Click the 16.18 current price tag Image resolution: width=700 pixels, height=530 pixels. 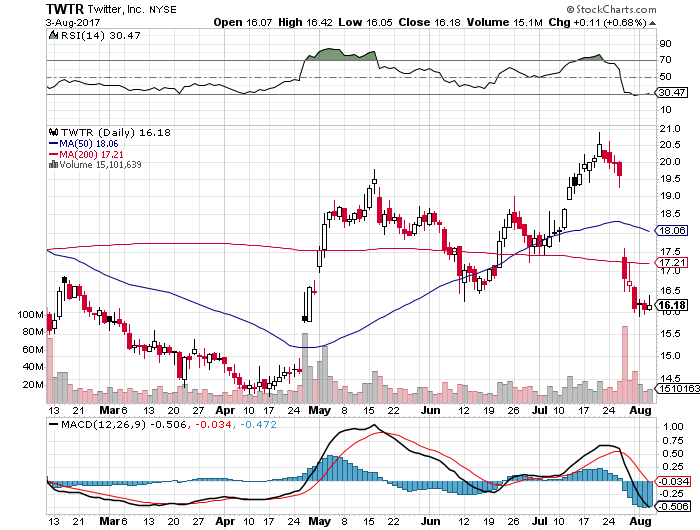tap(669, 306)
